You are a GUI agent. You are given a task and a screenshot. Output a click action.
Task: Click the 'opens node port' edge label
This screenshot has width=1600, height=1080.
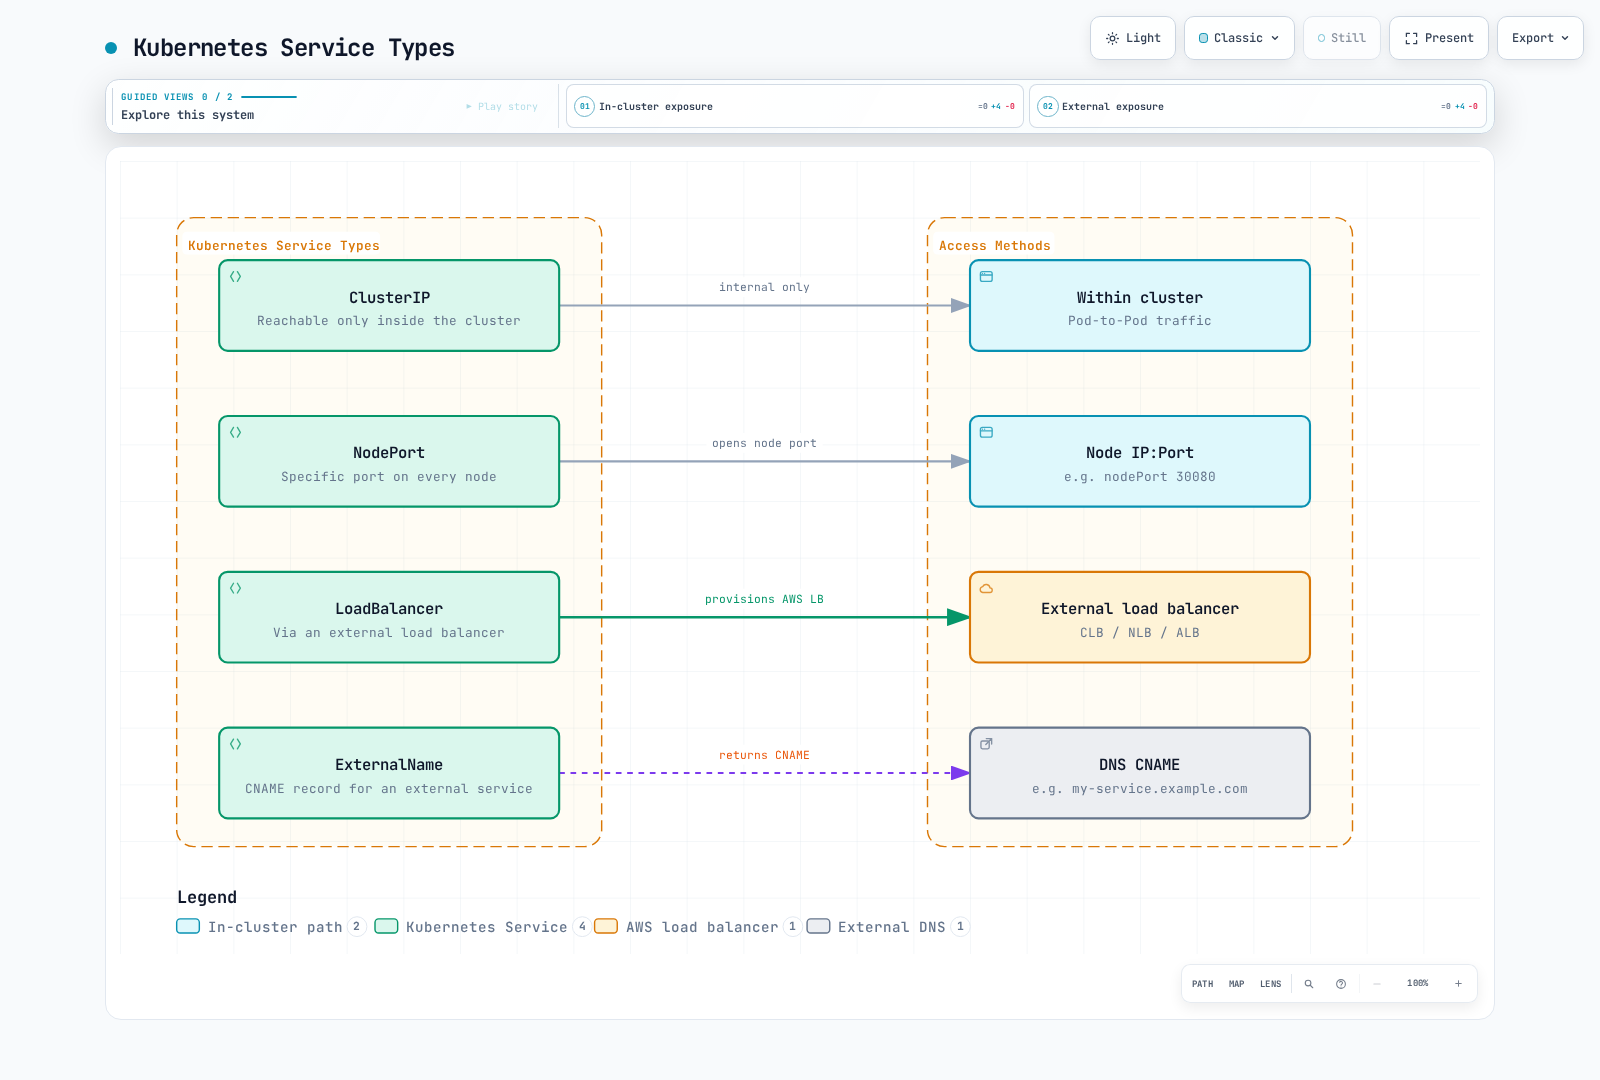pyautogui.click(x=764, y=443)
